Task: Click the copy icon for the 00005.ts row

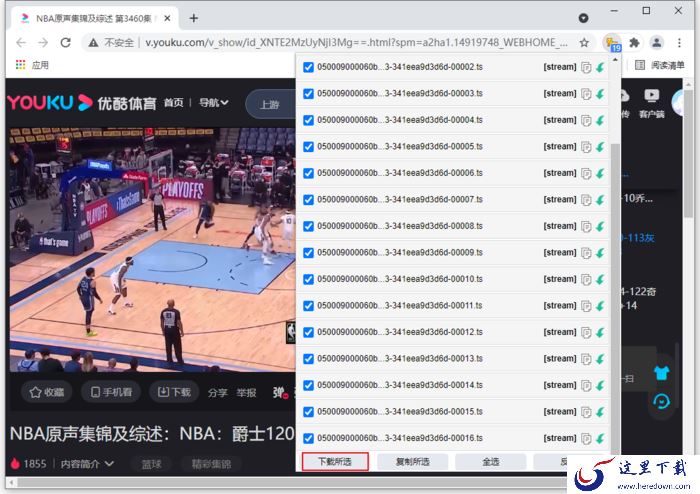Action: click(586, 147)
